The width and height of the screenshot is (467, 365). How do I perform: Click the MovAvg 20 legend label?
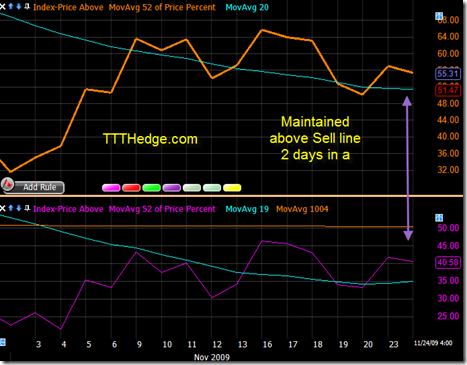(x=247, y=7)
